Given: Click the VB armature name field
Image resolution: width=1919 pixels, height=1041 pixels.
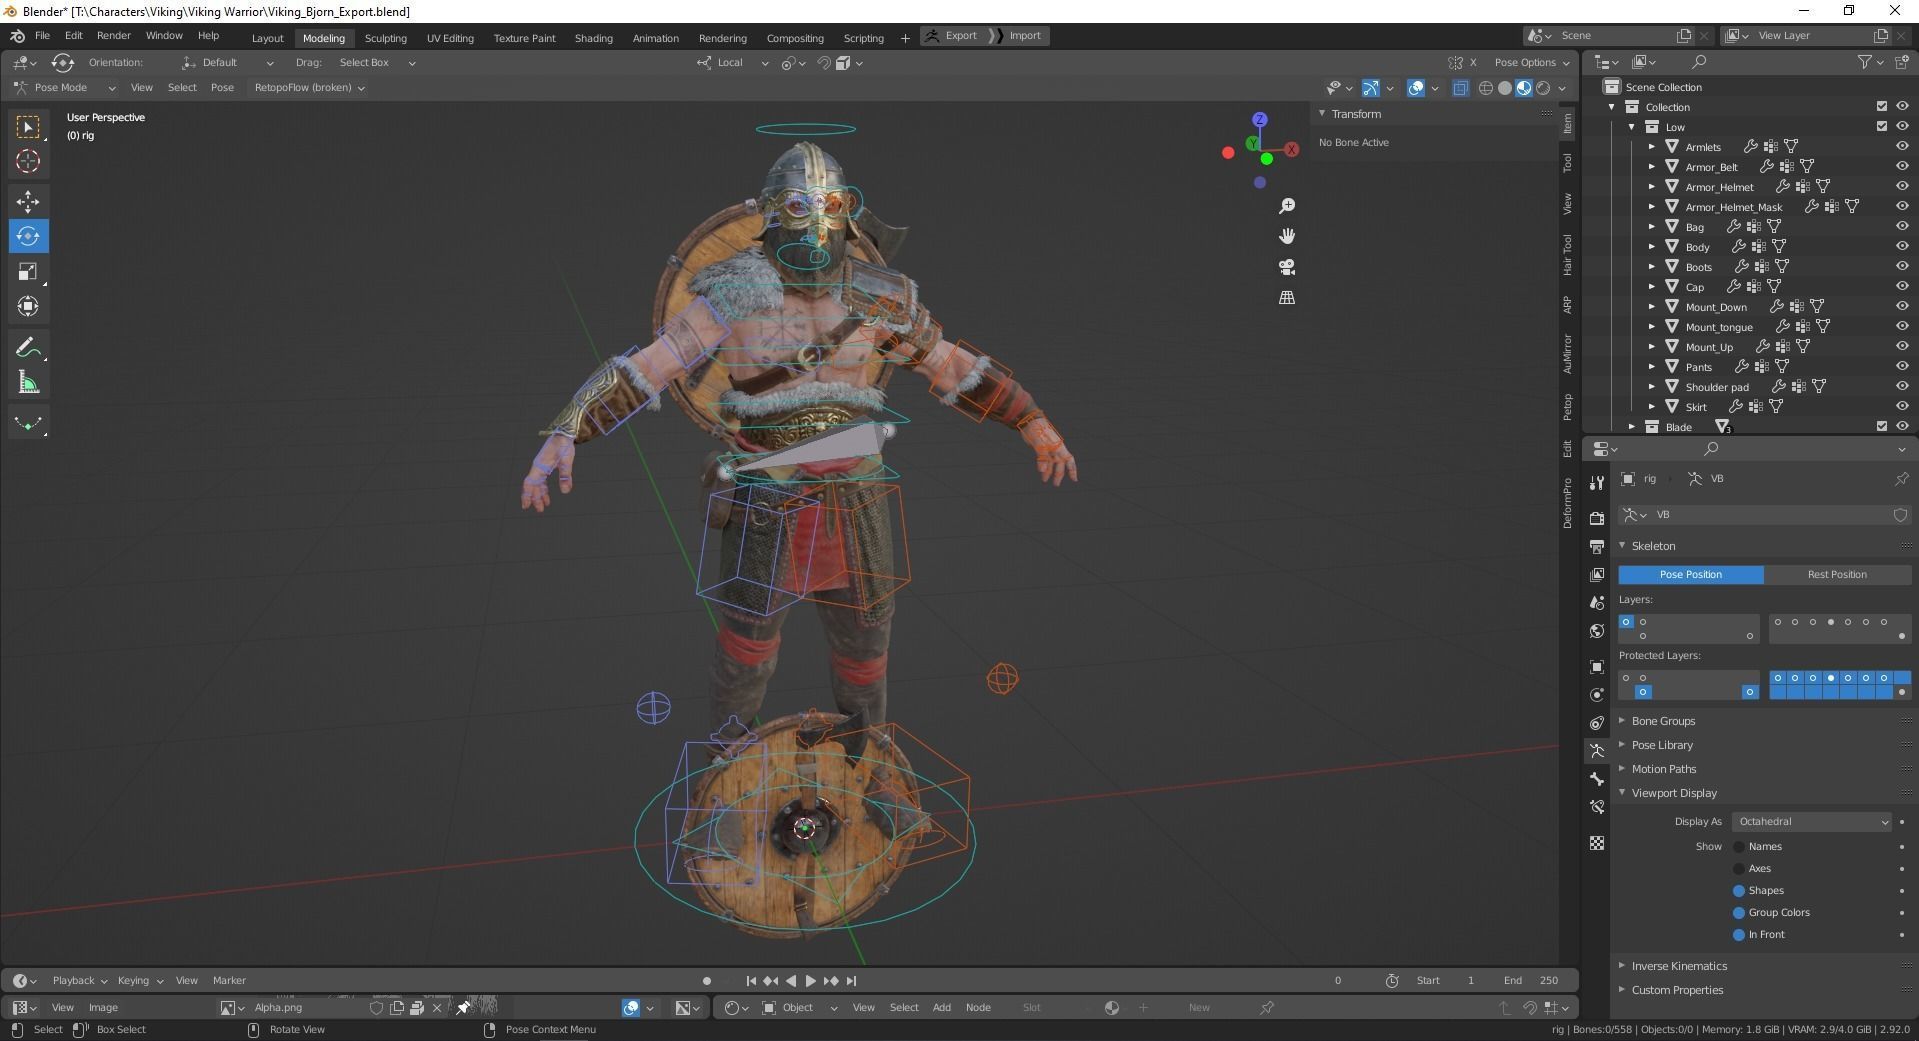Looking at the screenshot, I should [x=1769, y=515].
